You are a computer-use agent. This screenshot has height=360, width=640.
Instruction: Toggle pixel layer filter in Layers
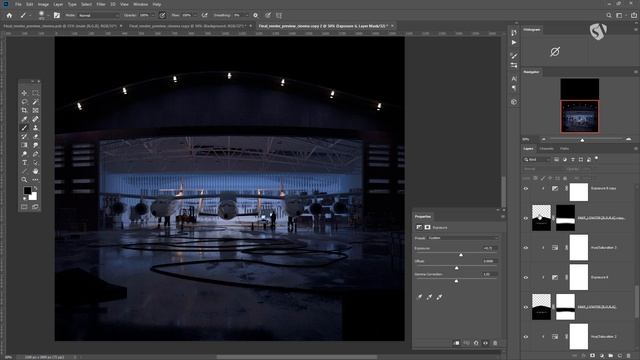(x=557, y=160)
